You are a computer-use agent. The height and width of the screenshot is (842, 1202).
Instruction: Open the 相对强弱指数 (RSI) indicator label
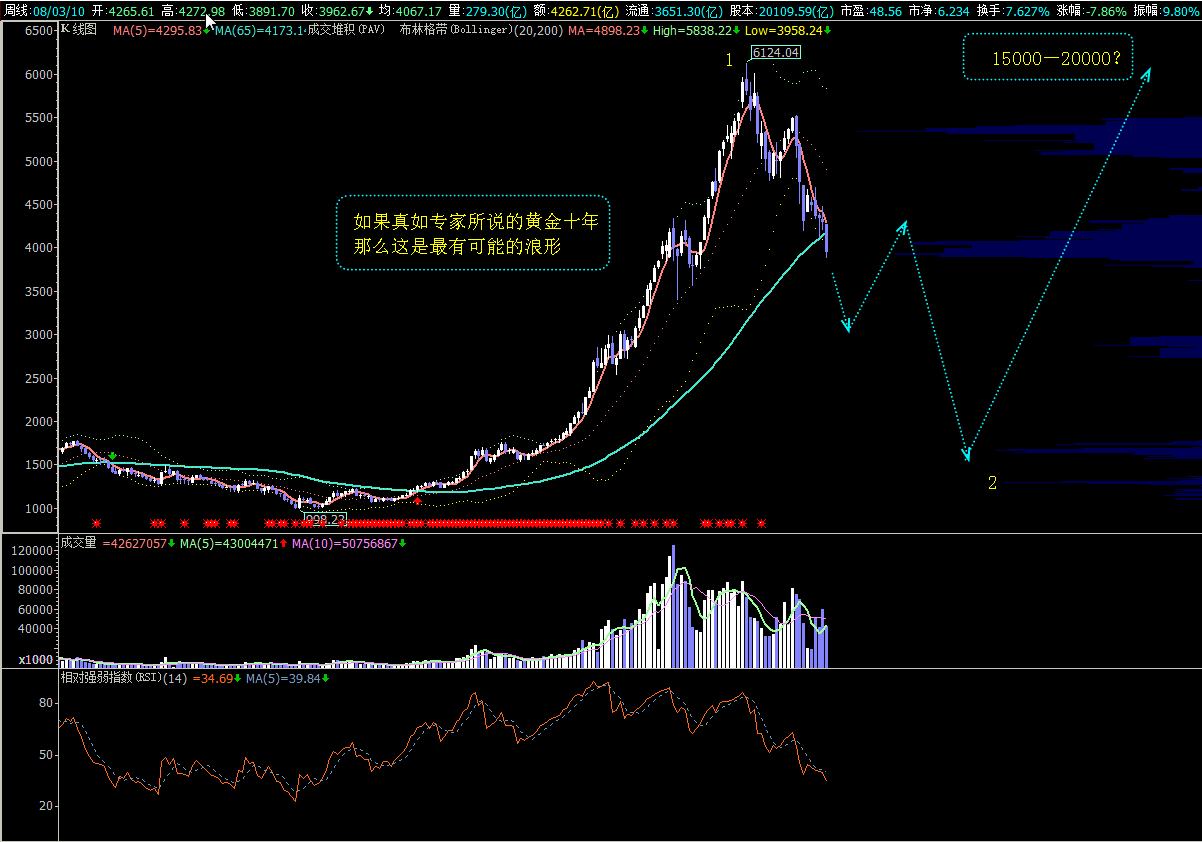point(124,678)
